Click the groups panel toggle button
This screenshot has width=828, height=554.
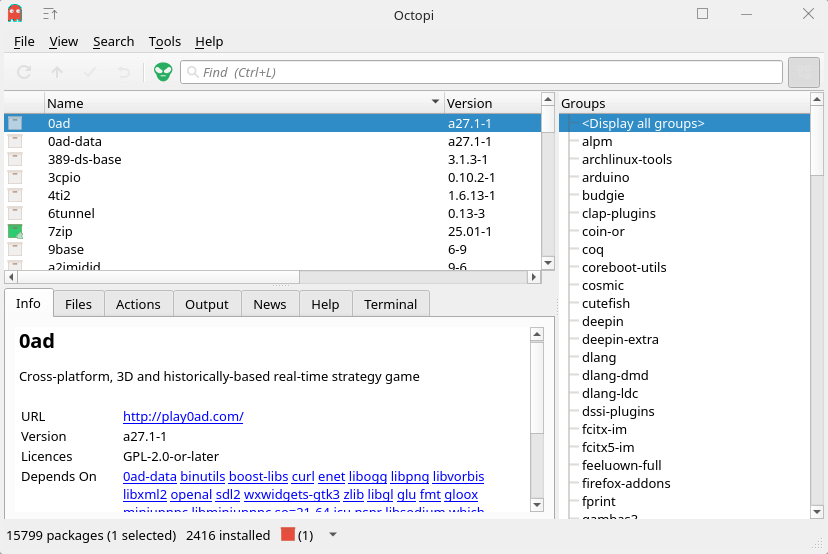pyautogui.click(x=804, y=72)
